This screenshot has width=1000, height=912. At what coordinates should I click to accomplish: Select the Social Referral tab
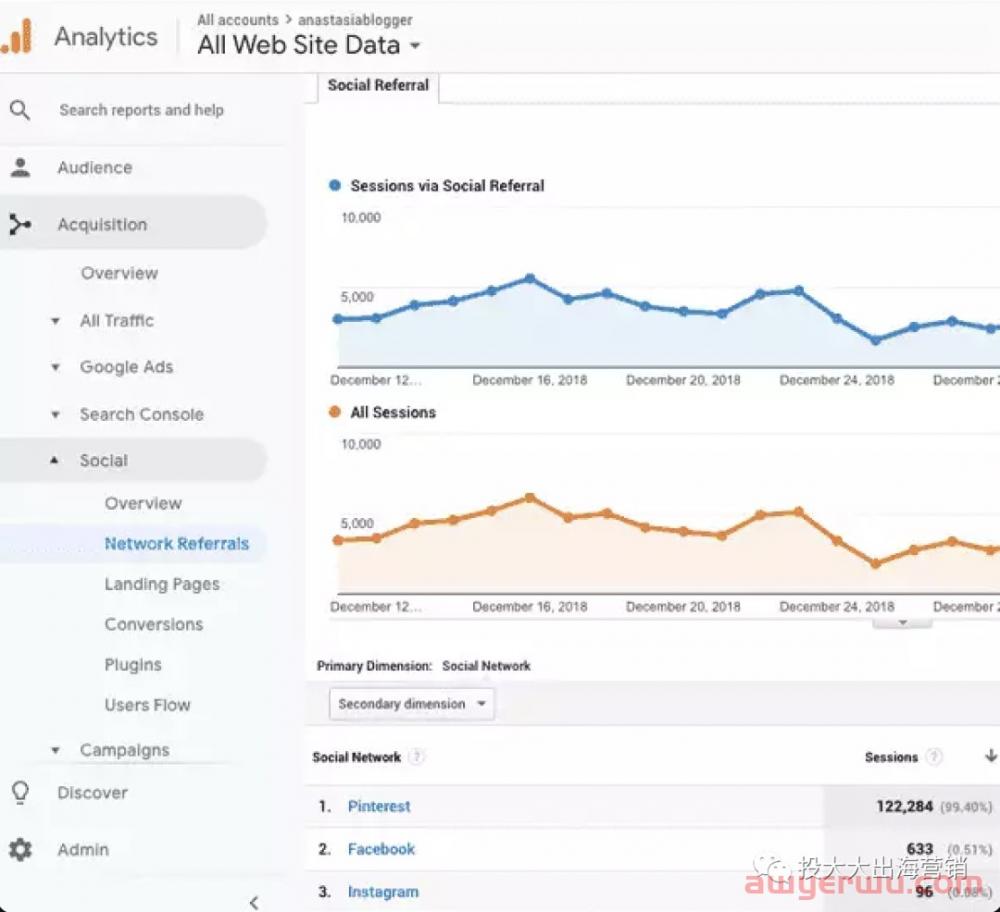(378, 85)
